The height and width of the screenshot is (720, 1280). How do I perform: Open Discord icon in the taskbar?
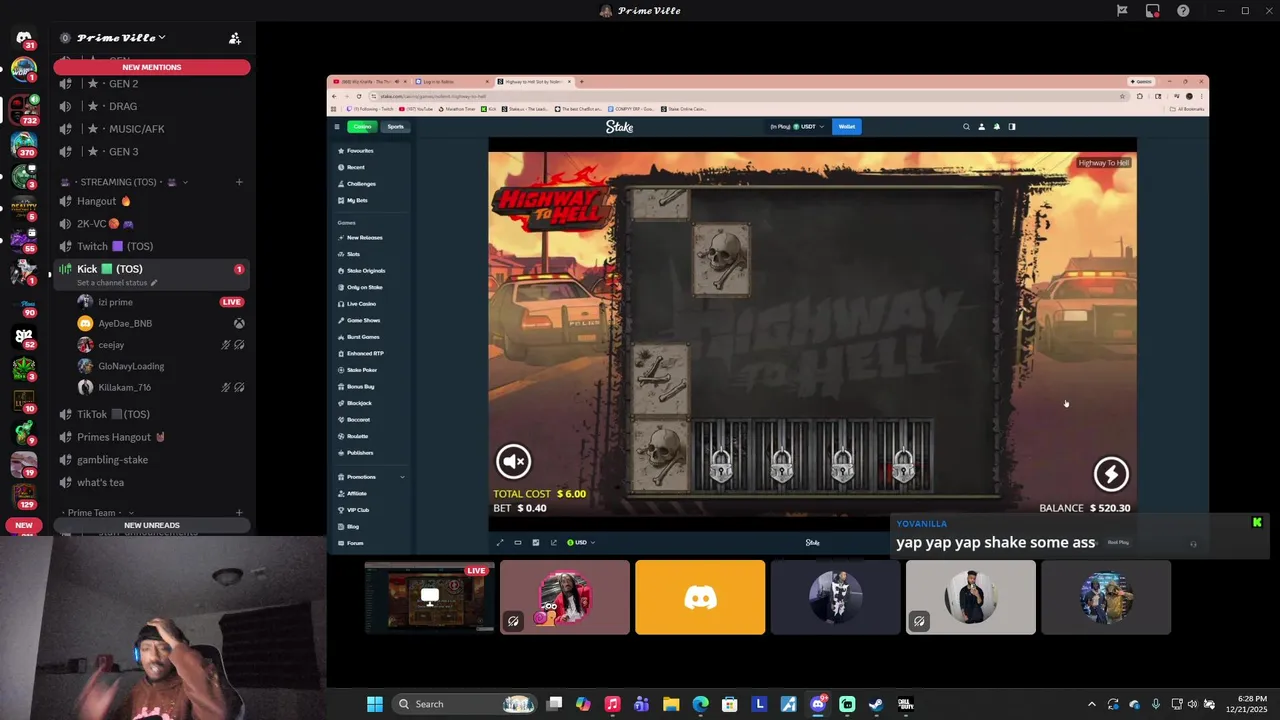pyautogui.click(x=818, y=704)
